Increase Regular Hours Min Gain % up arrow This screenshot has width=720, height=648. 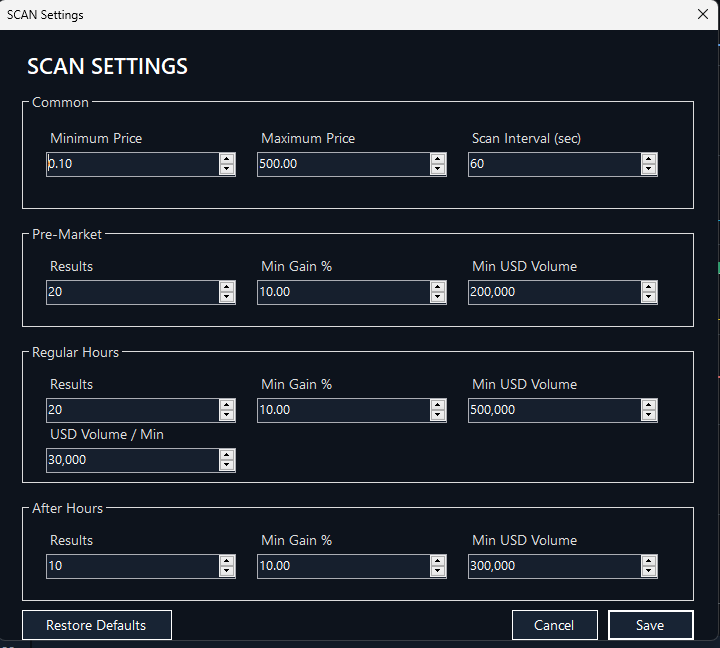pos(438,405)
